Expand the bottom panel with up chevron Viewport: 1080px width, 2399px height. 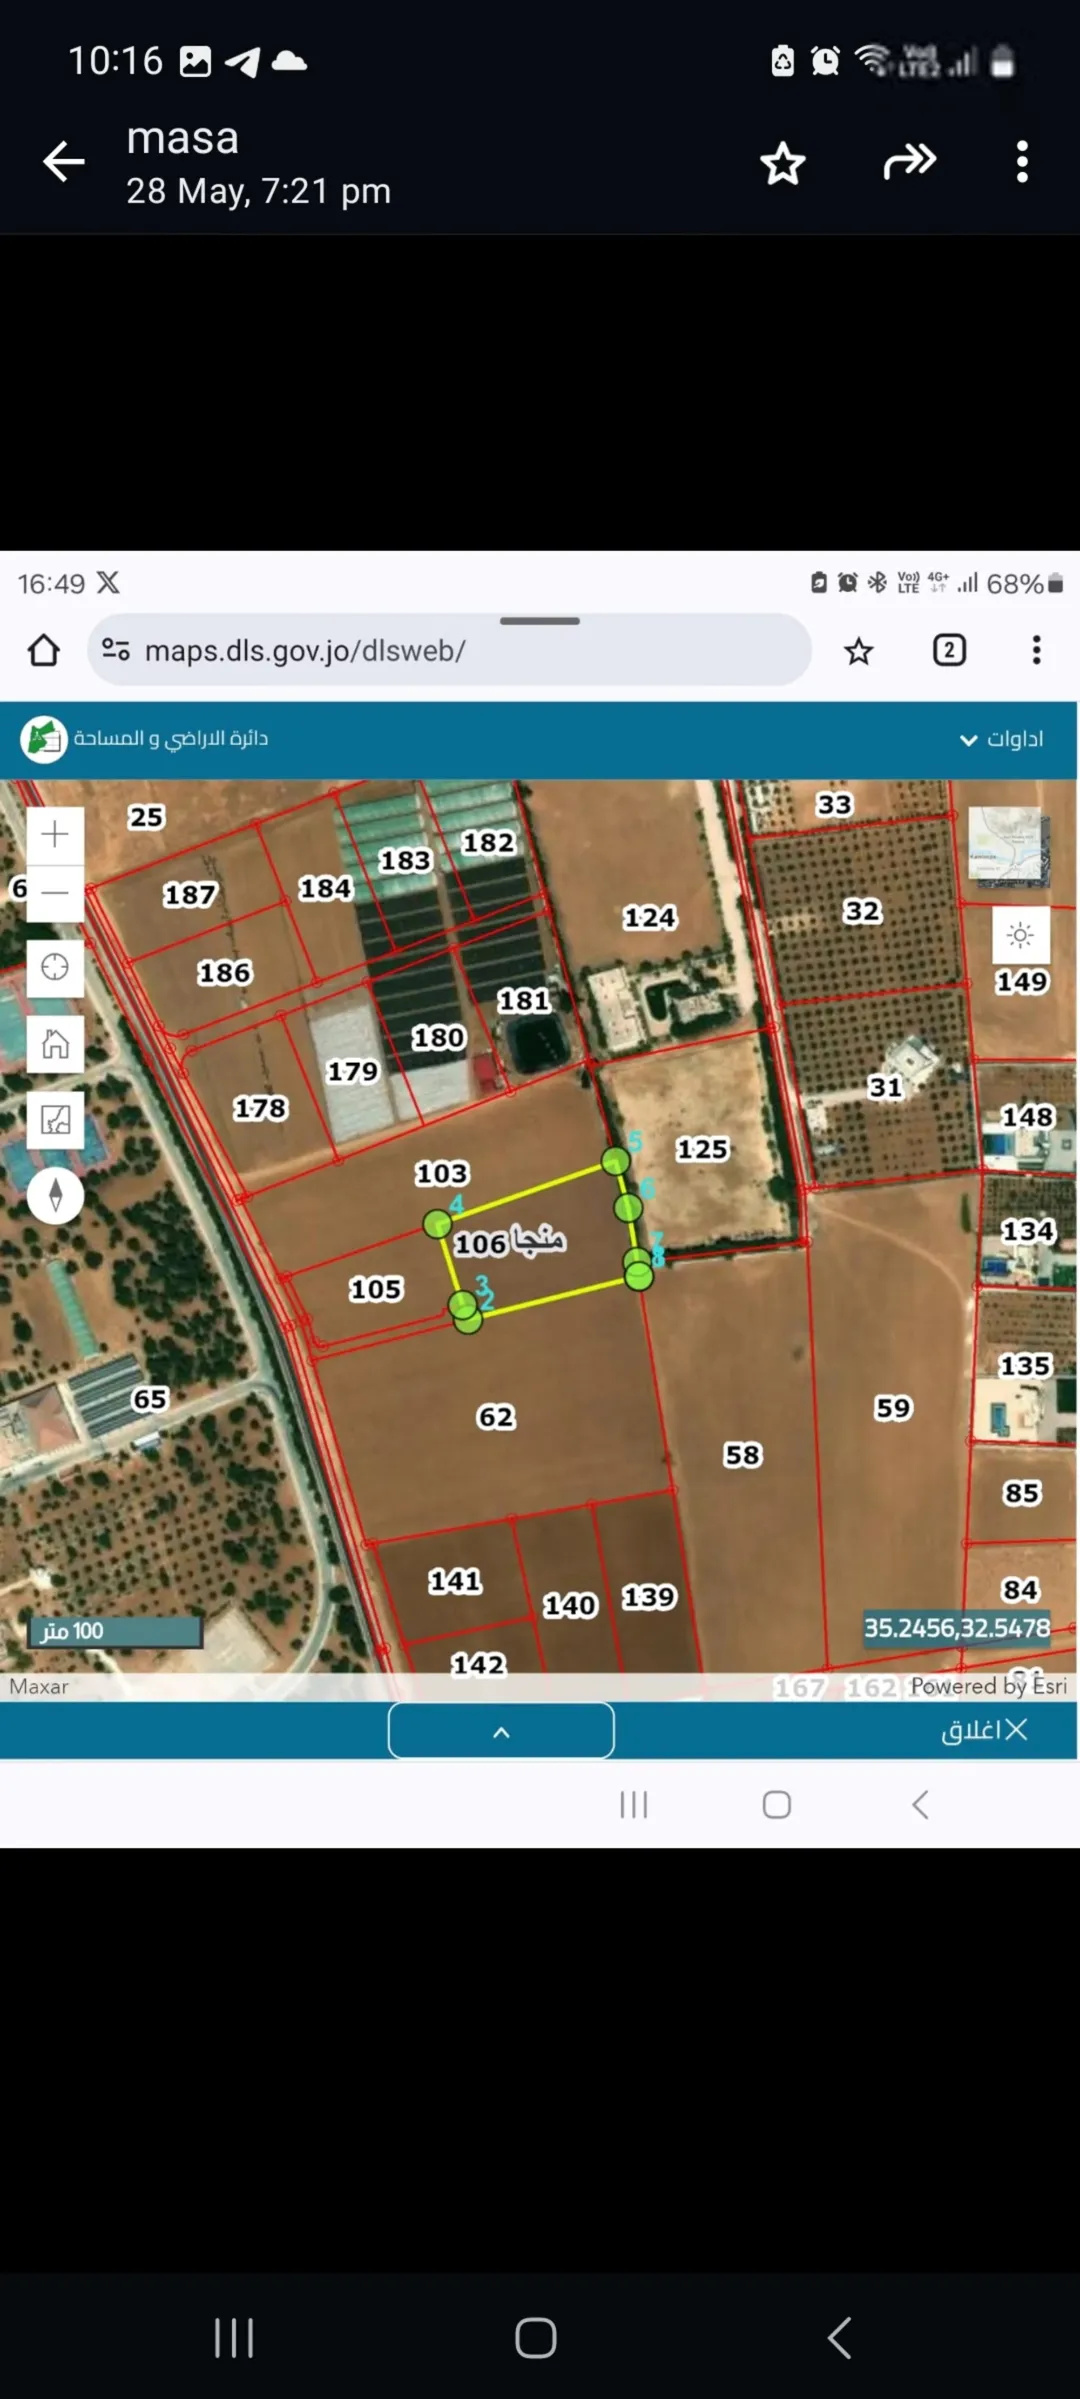click(x=501, y=1731)
